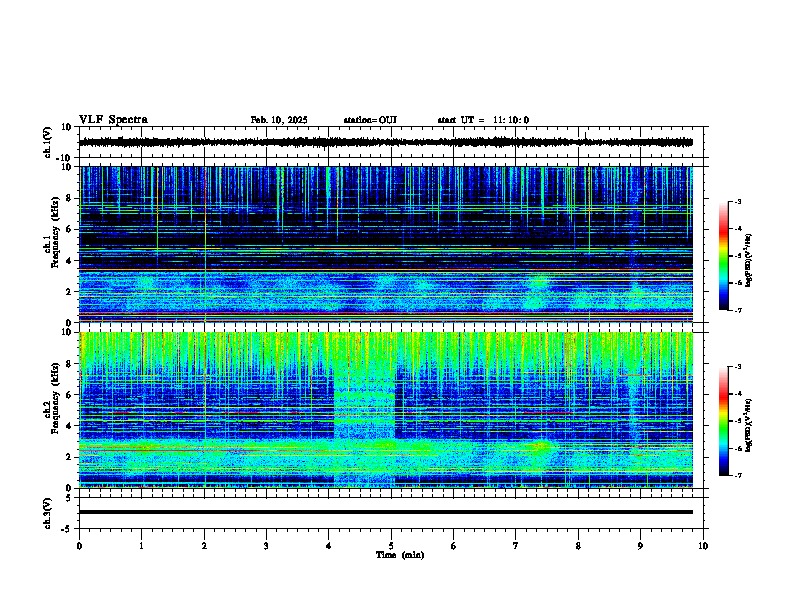Click time axis tick label "9"
792x612 pixels.
click(640, 546)
